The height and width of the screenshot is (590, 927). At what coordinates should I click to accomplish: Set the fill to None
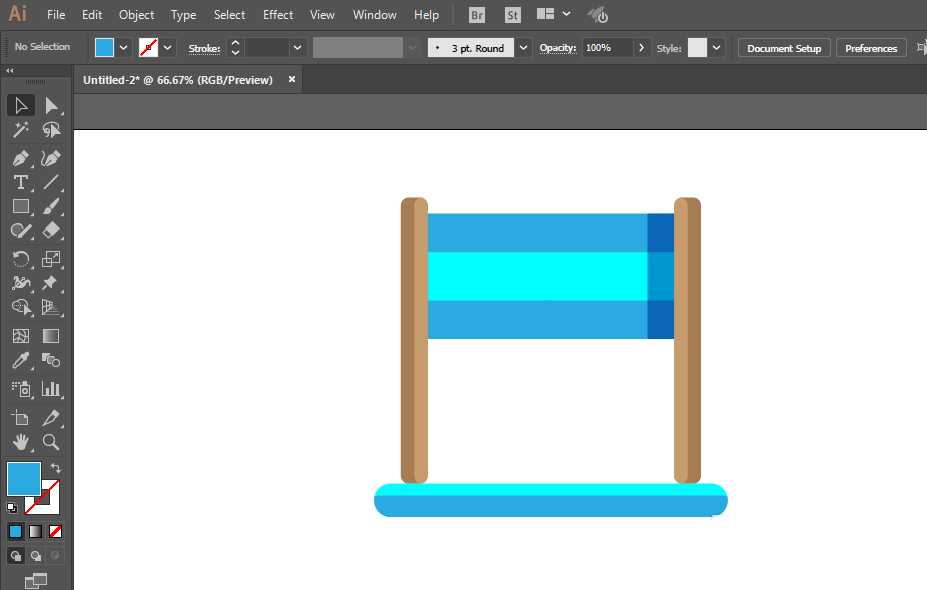pyautogui.click(x=56, y=531)
